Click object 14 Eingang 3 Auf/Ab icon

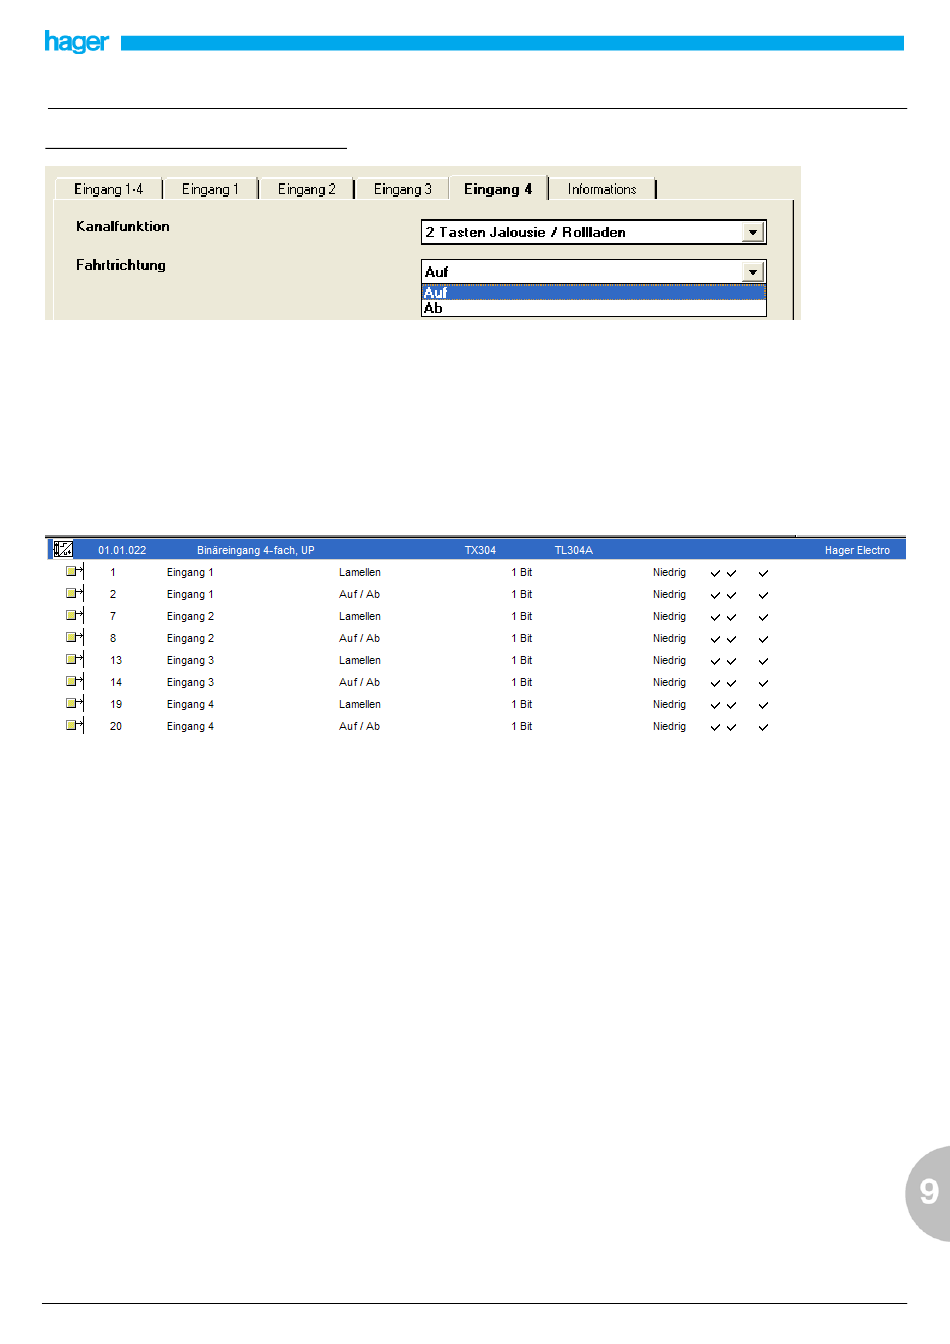pyautogui.click(x=74, y=682)
